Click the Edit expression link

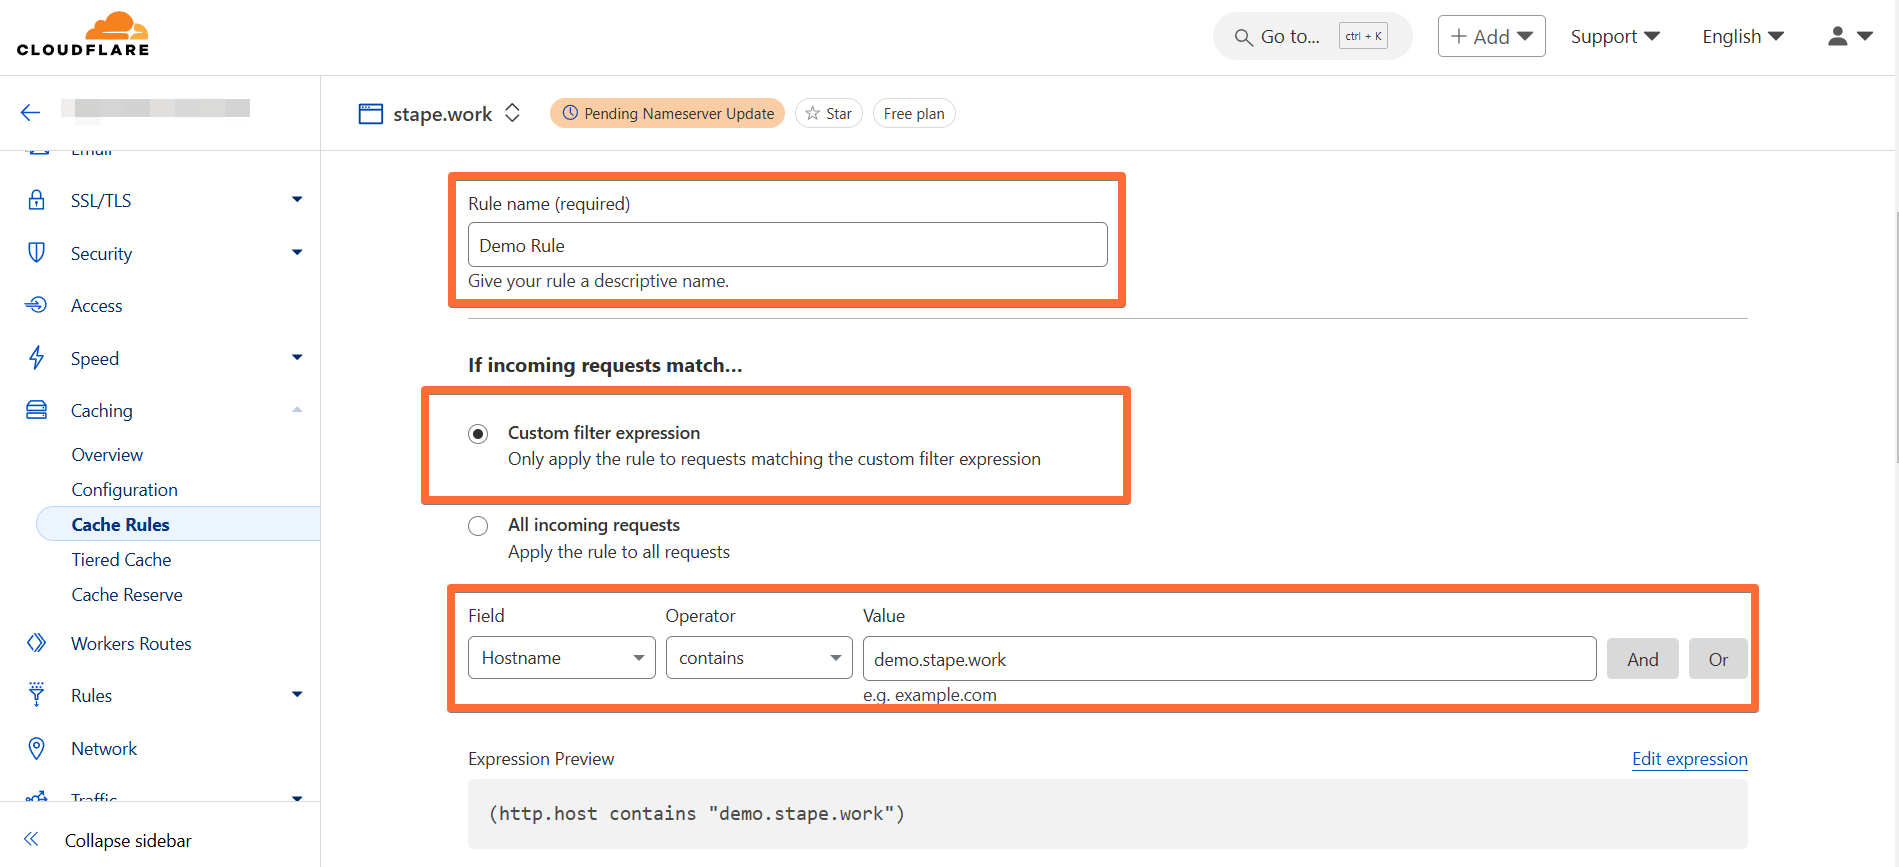pyautogui.click(x=1689, y=759)
